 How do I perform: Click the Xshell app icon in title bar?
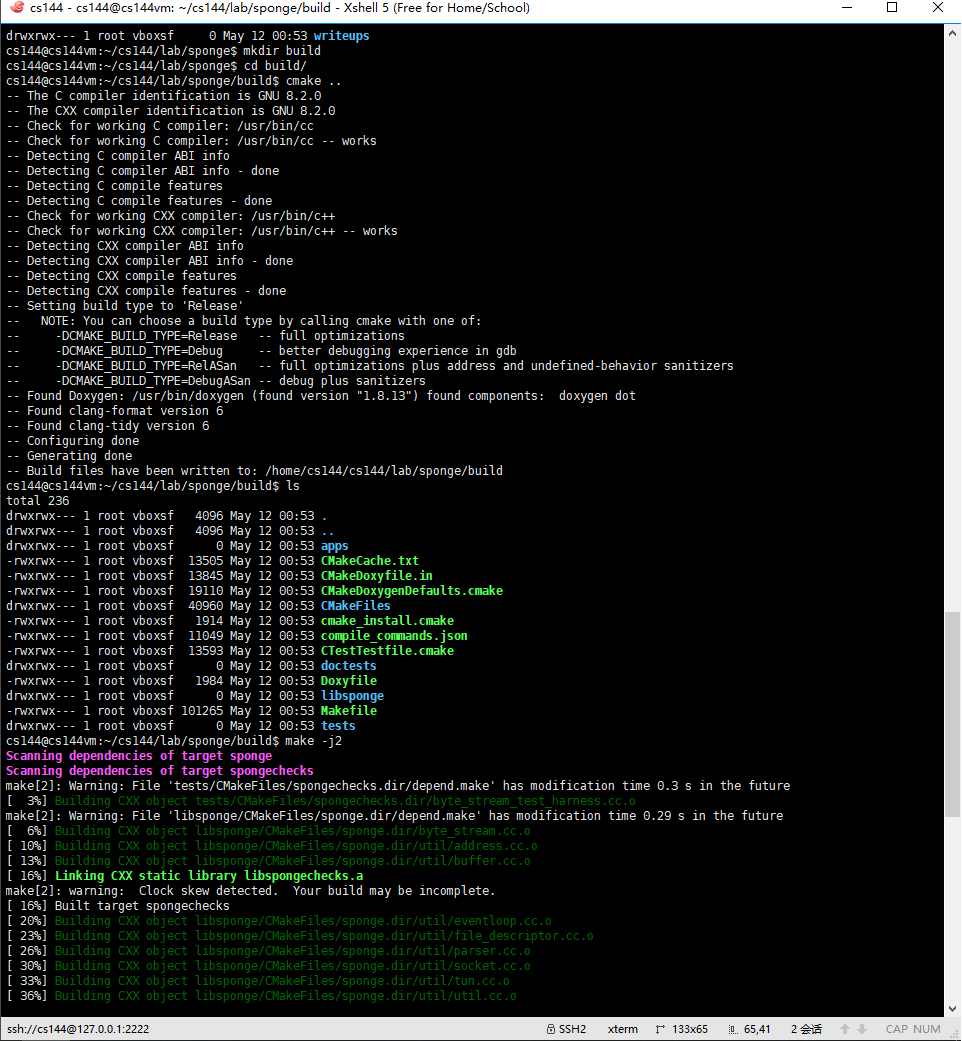click(17, 7)
